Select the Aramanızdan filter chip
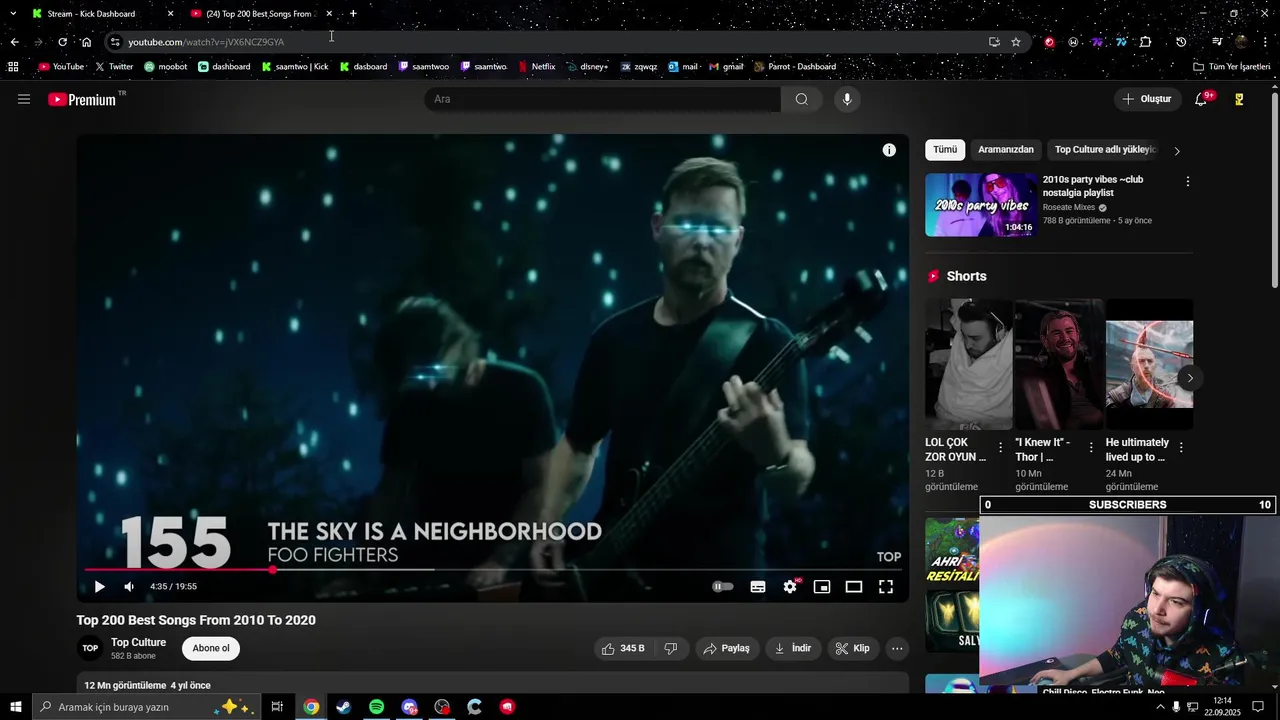This screenshot has height=720, width=1280. (1006, 150)
